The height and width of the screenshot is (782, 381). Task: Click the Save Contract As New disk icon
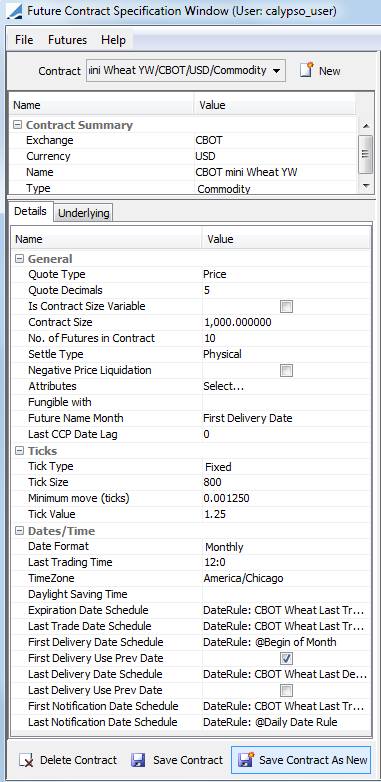click(246, 760)
